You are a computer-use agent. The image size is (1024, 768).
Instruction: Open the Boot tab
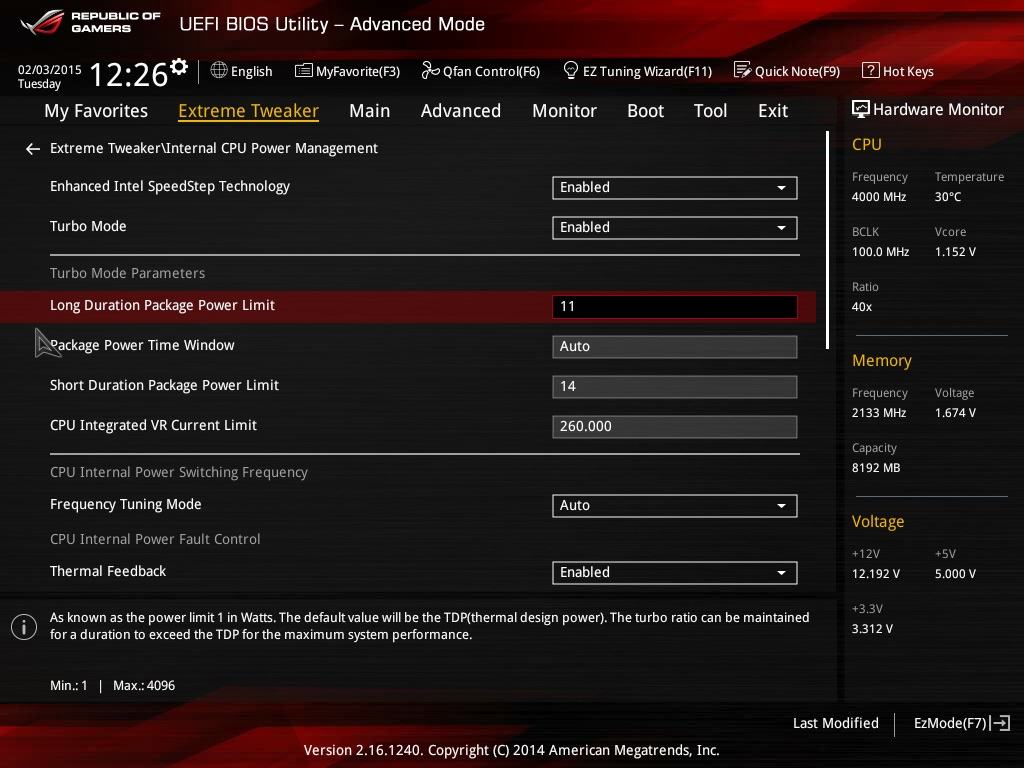pos(645,111)
